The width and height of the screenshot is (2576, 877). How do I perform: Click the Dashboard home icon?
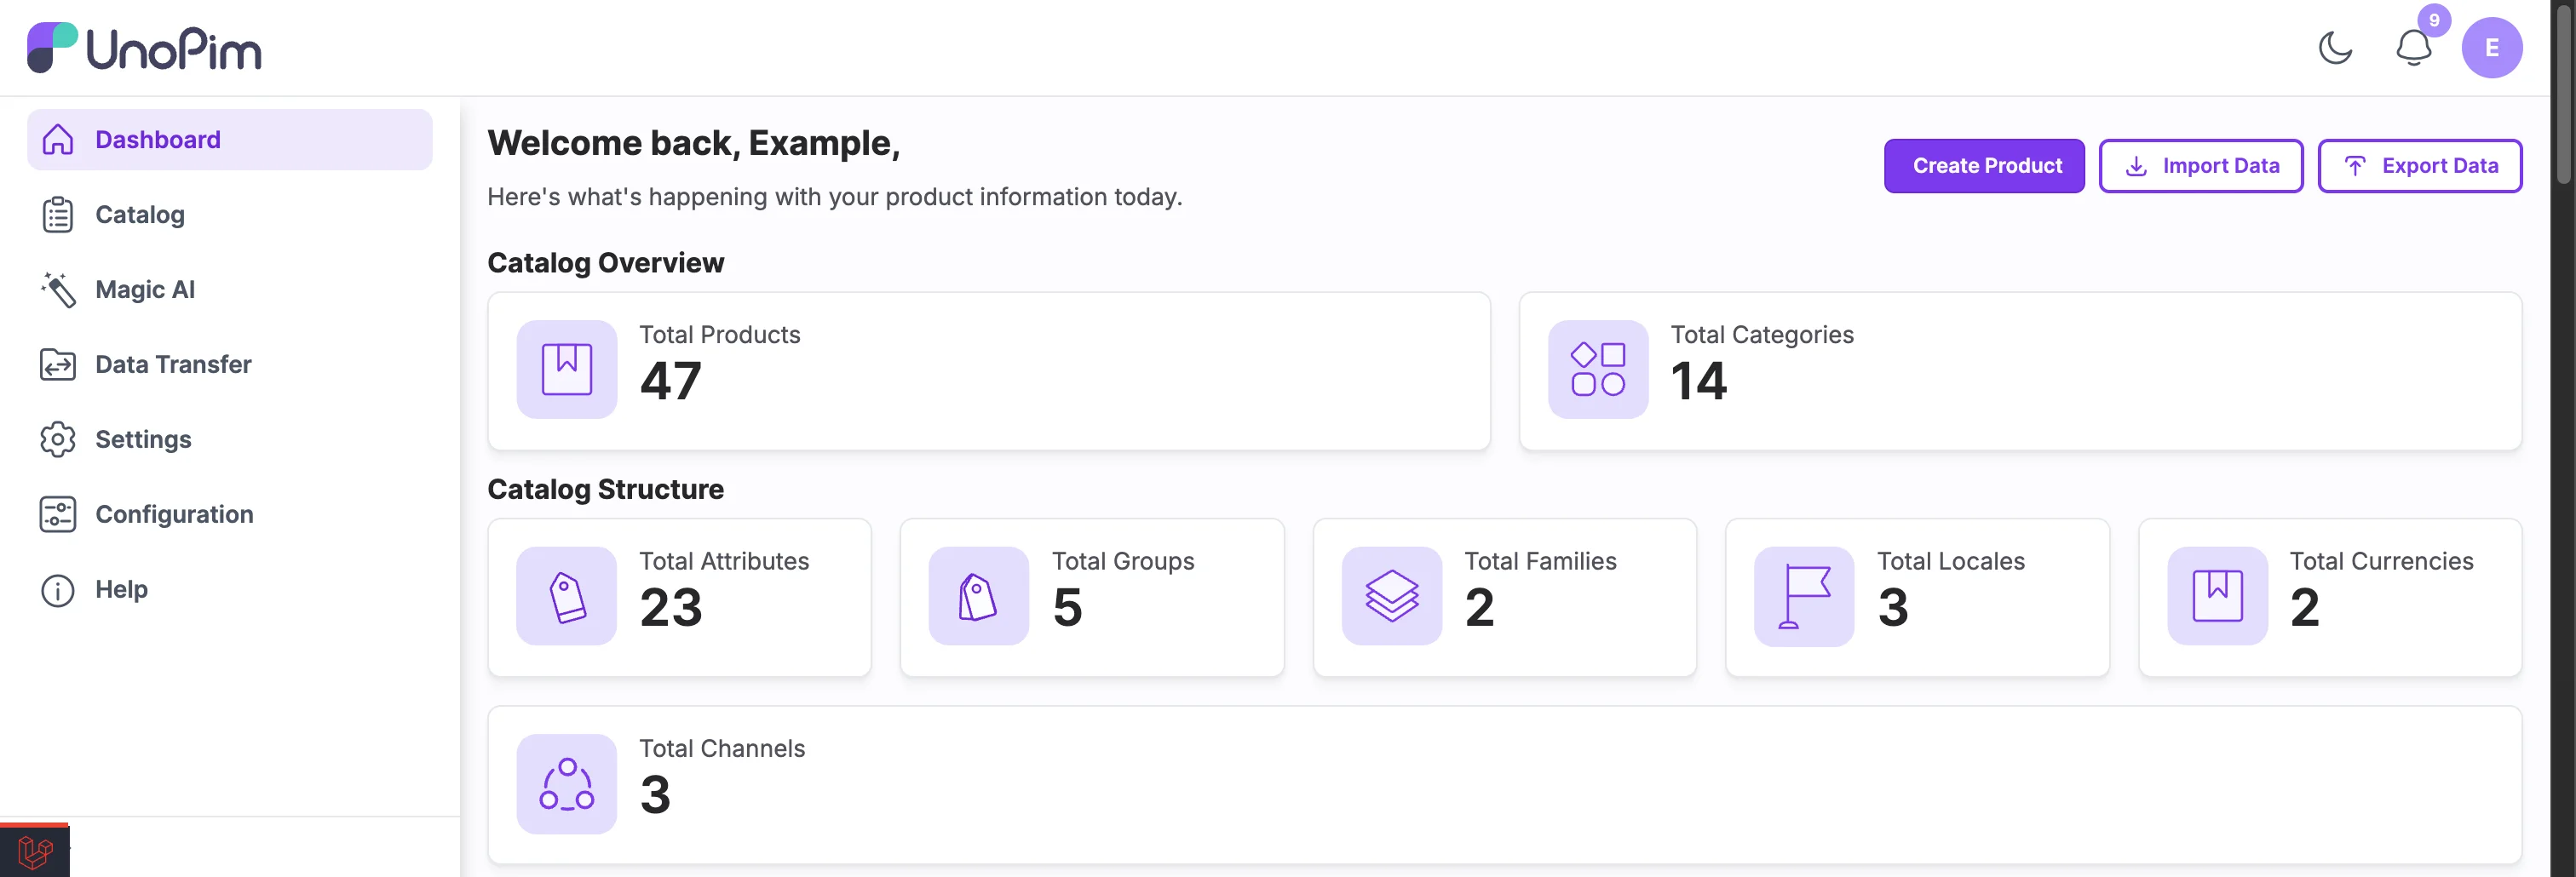58,139
